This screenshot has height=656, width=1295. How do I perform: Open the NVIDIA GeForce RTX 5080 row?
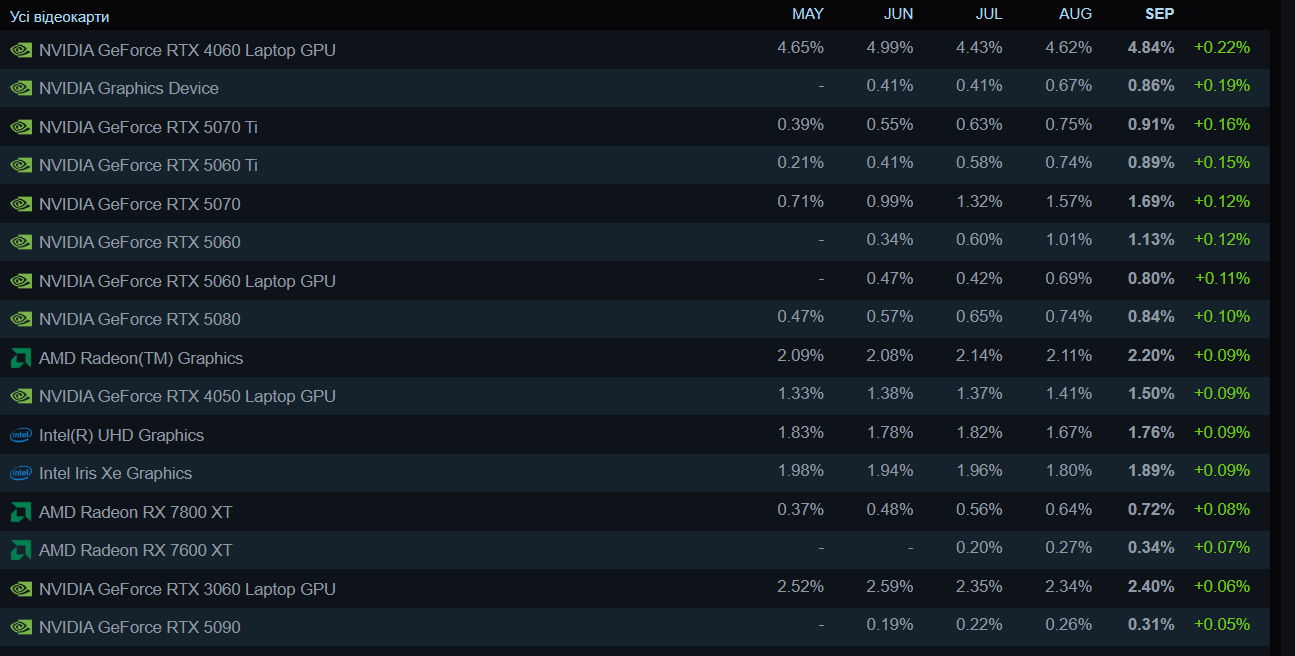pos(140,319)
